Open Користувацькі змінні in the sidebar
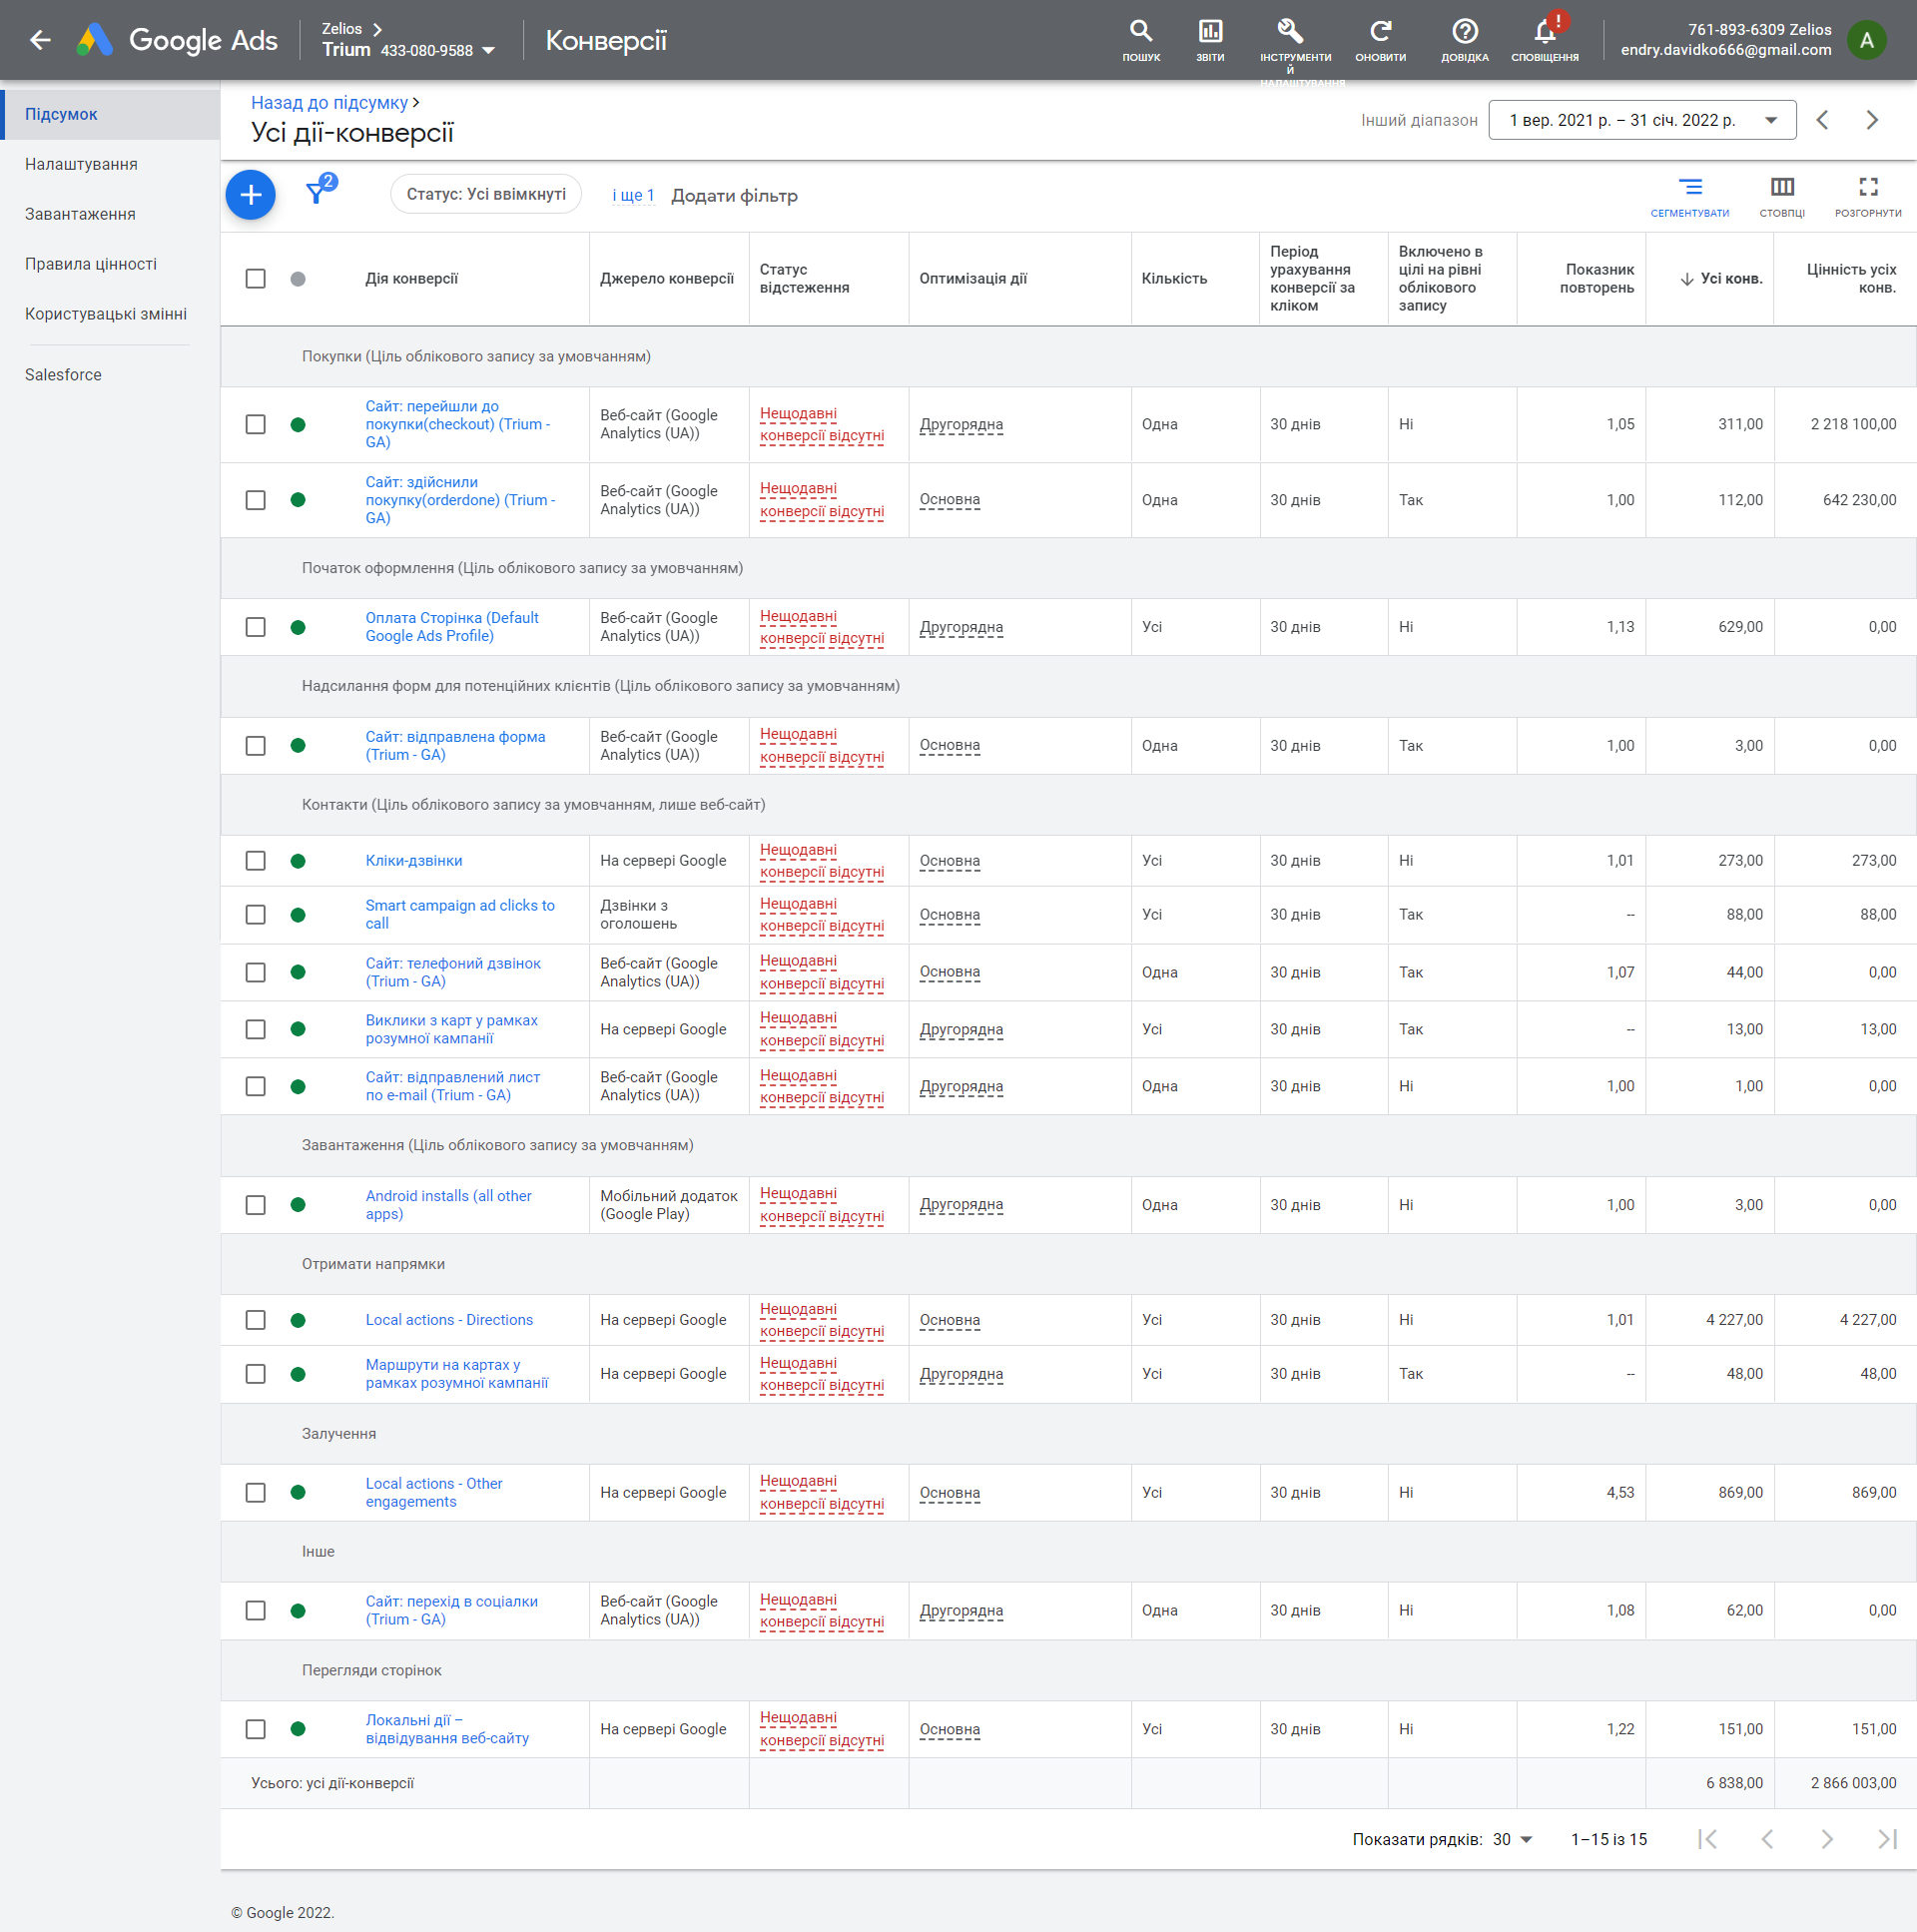This screenshot has height=1932, width=1917. 110,314
